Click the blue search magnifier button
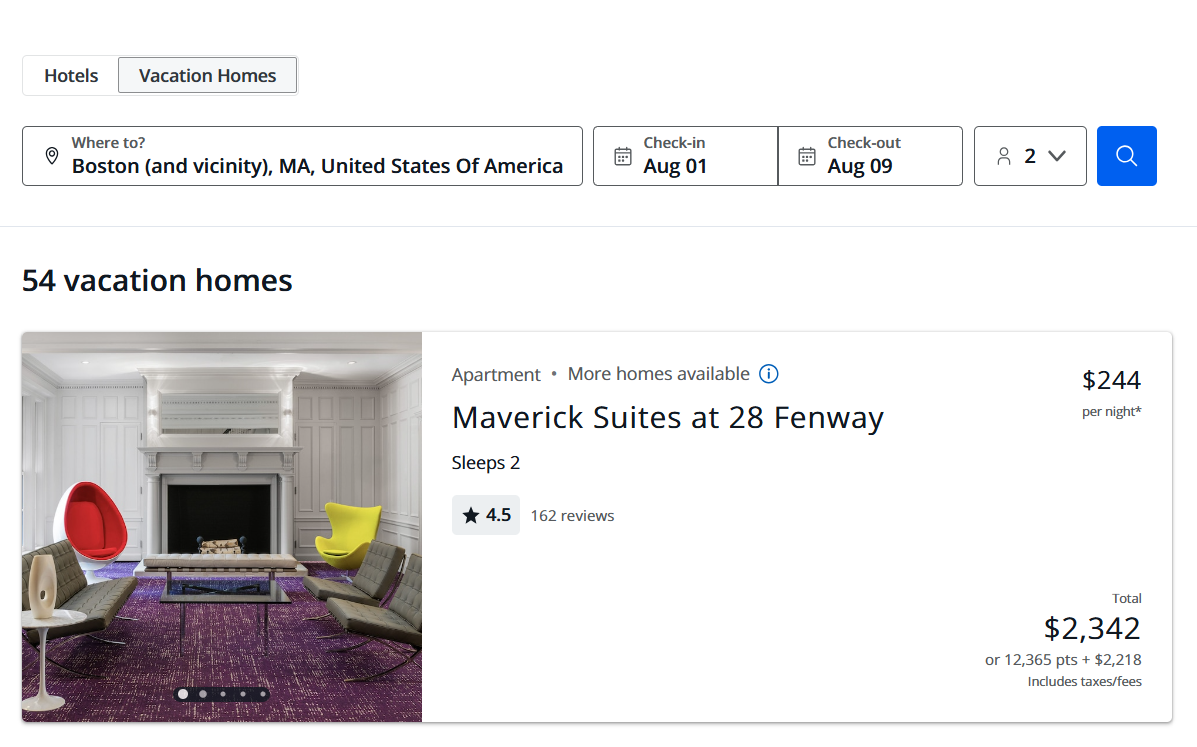Screen dimensions: 1197x747 1126,156
